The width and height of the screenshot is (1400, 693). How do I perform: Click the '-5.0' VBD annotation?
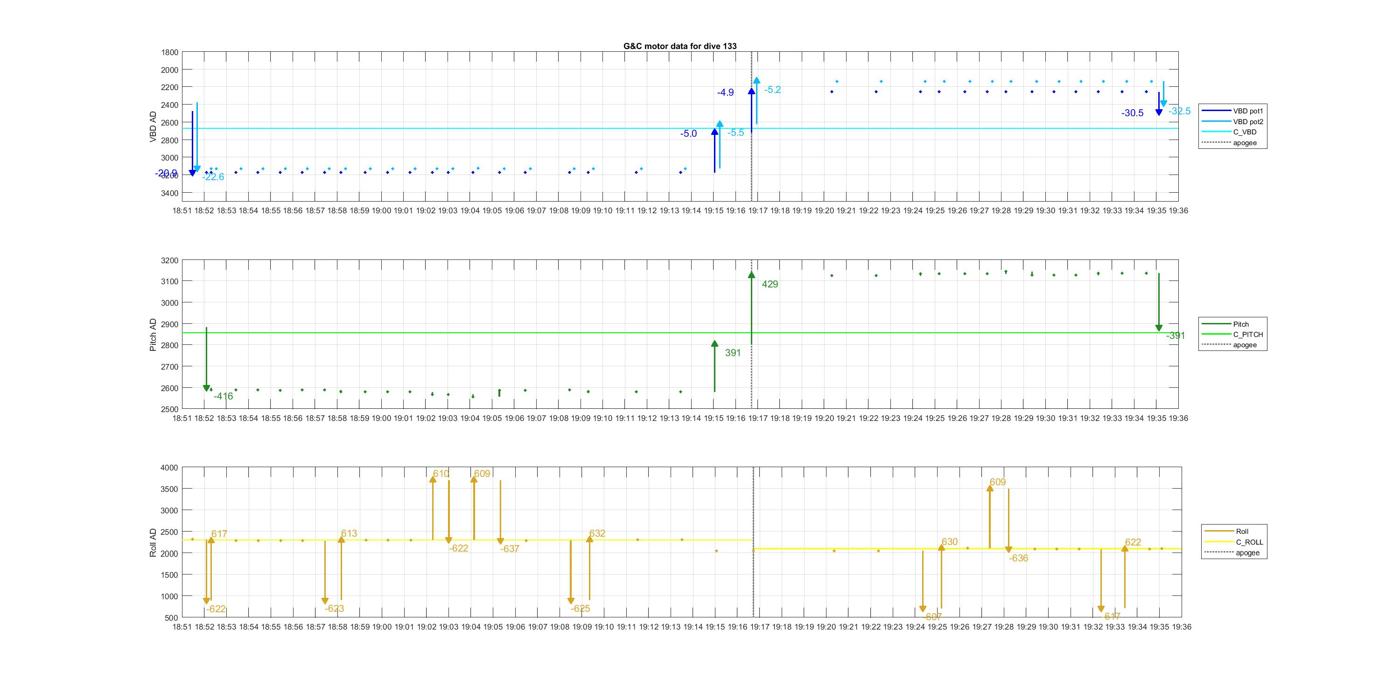(x=688, y=134)
